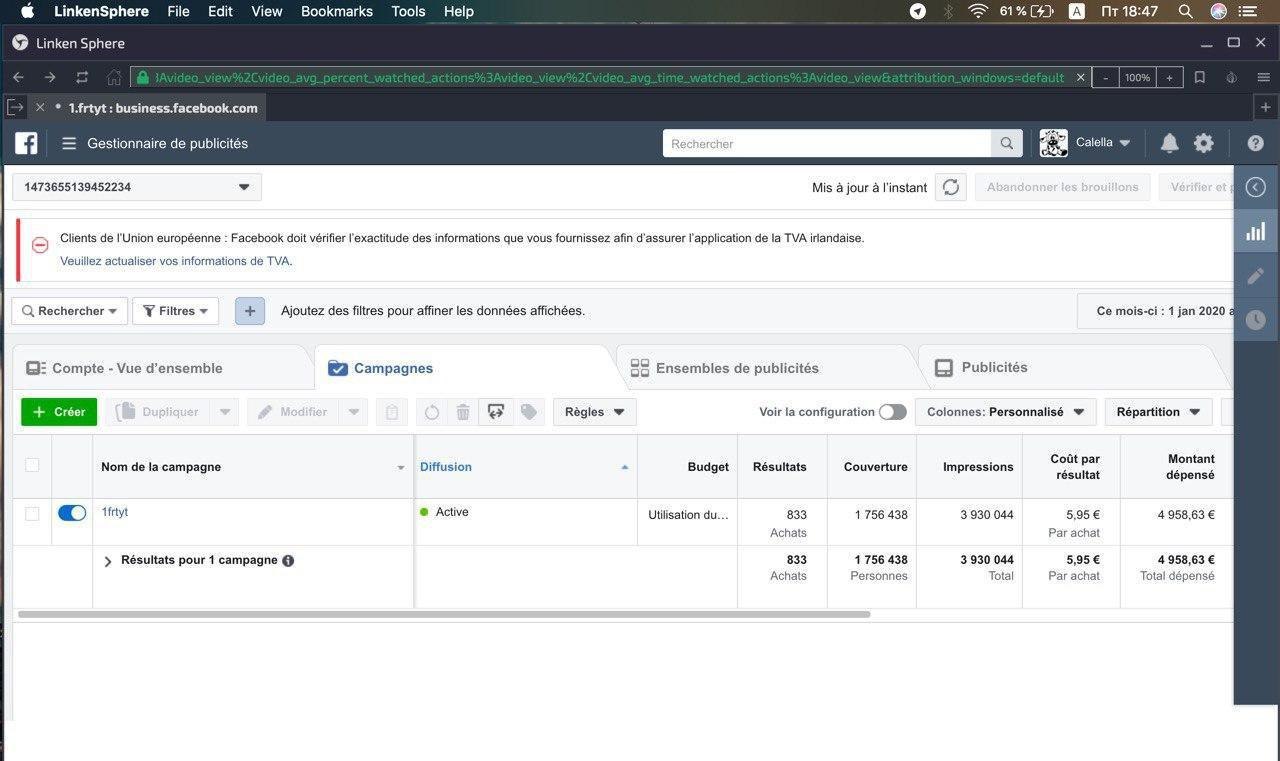Click the trash delete icon
This screenshot has height=761, width=1280.
tap(463, 412)
